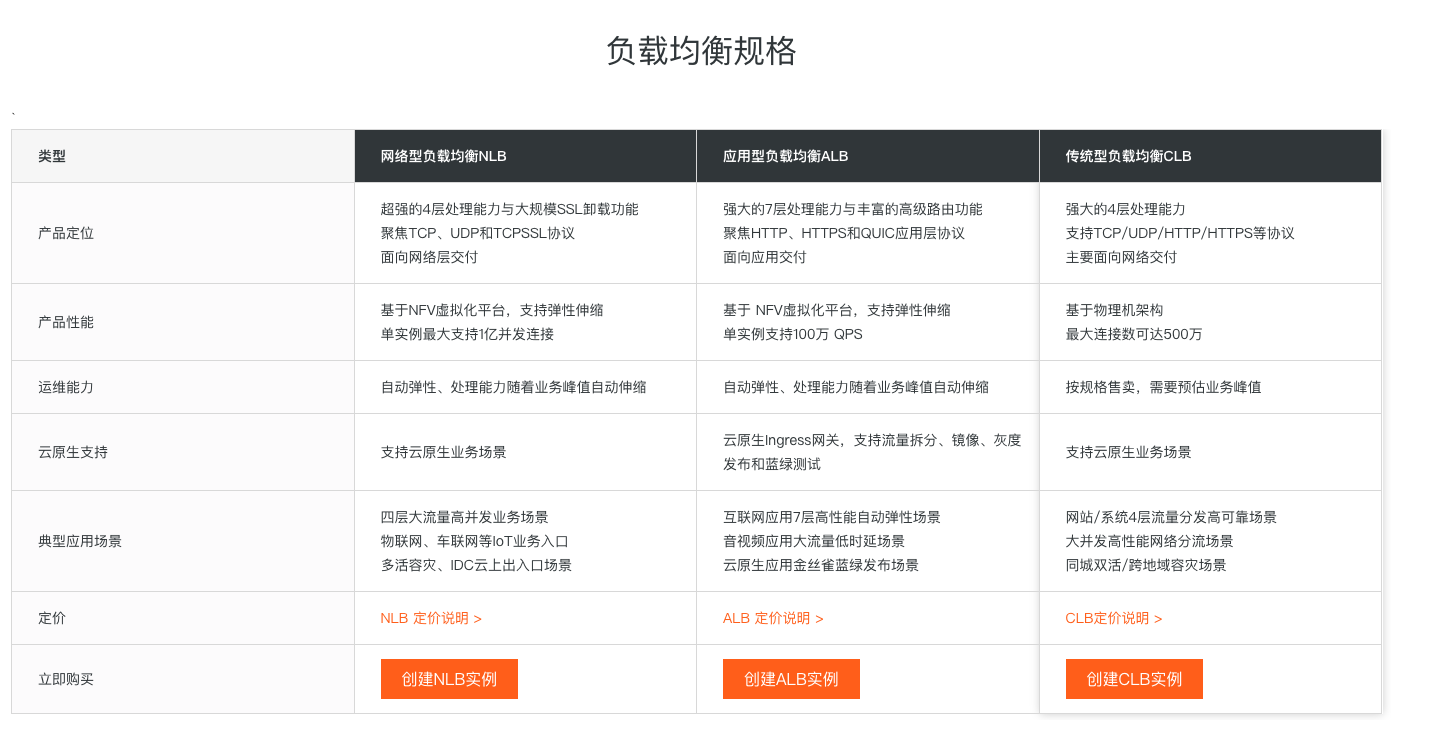
Task: Click text 聚焦TCP、UDP和TCPSSL协议
Action: (478, 233)
